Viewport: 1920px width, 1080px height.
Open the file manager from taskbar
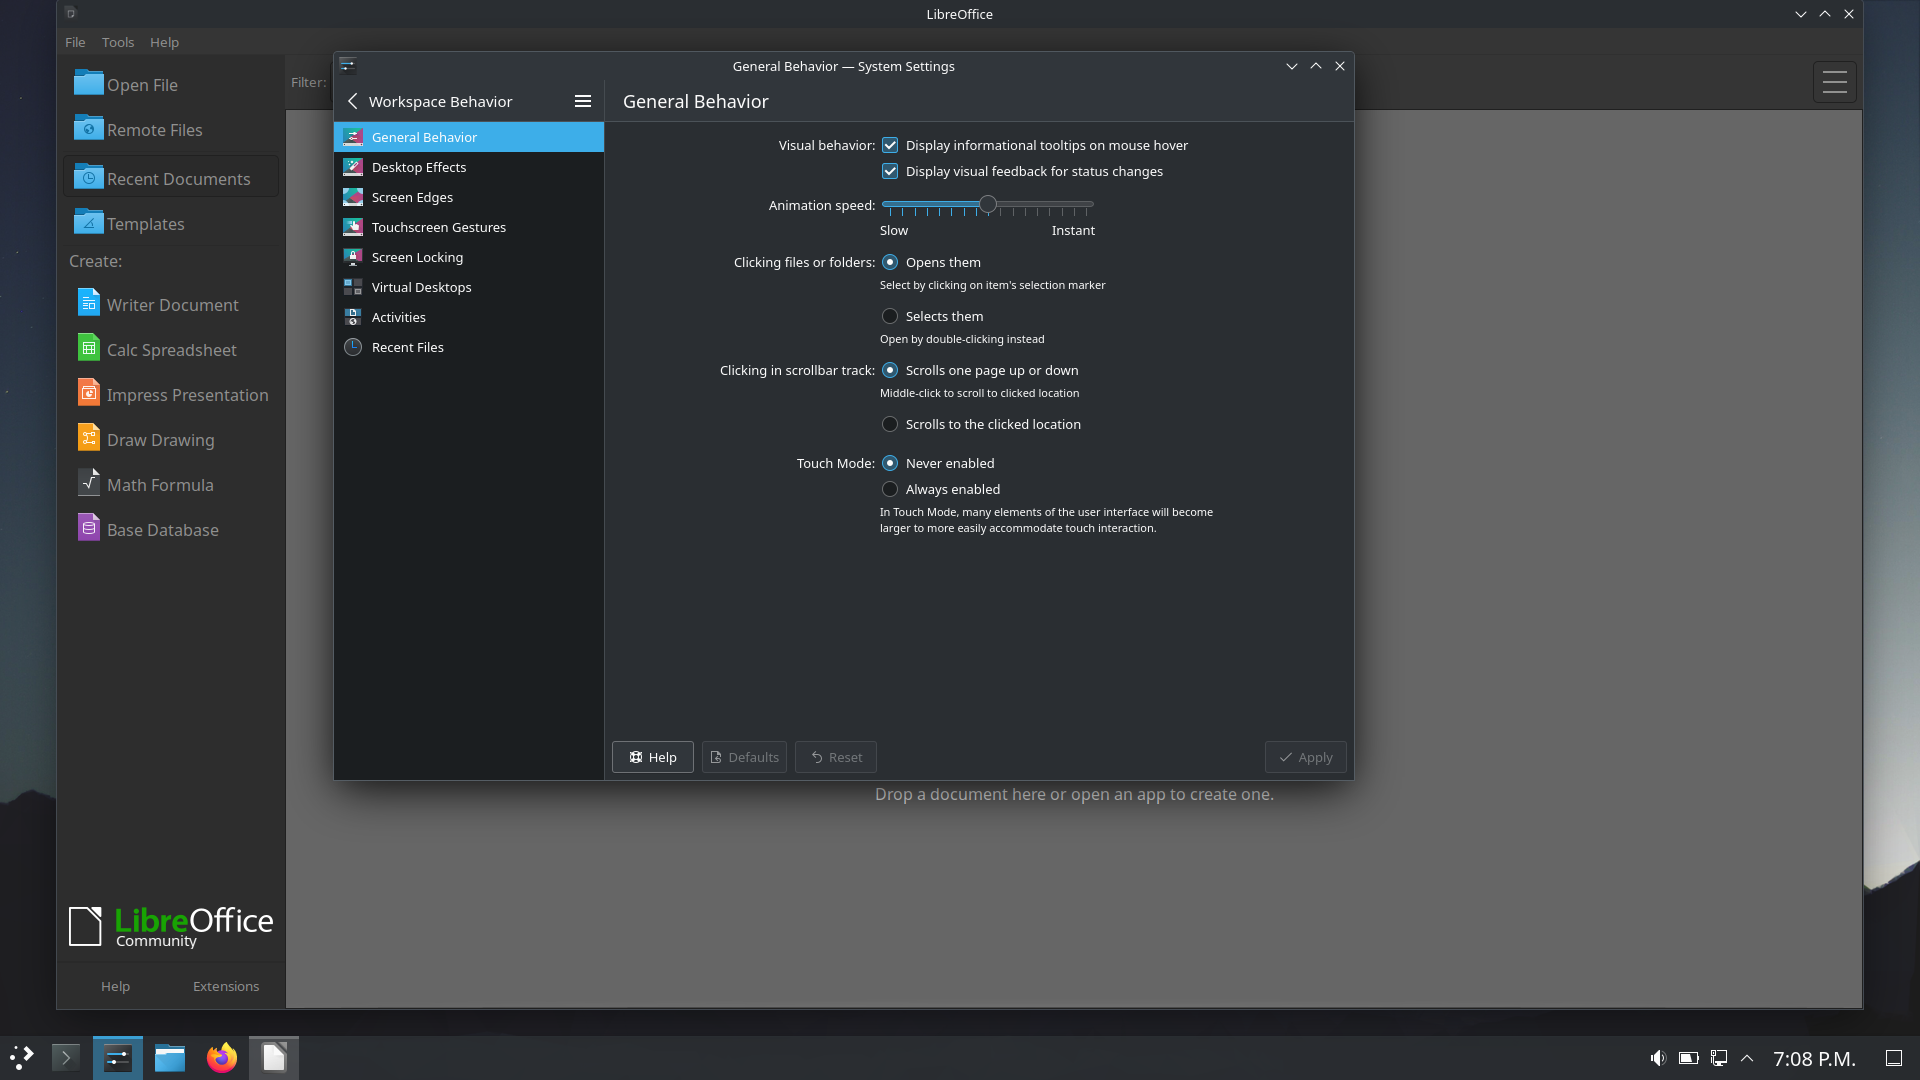pyautogui.click(x=170, y=1058)
